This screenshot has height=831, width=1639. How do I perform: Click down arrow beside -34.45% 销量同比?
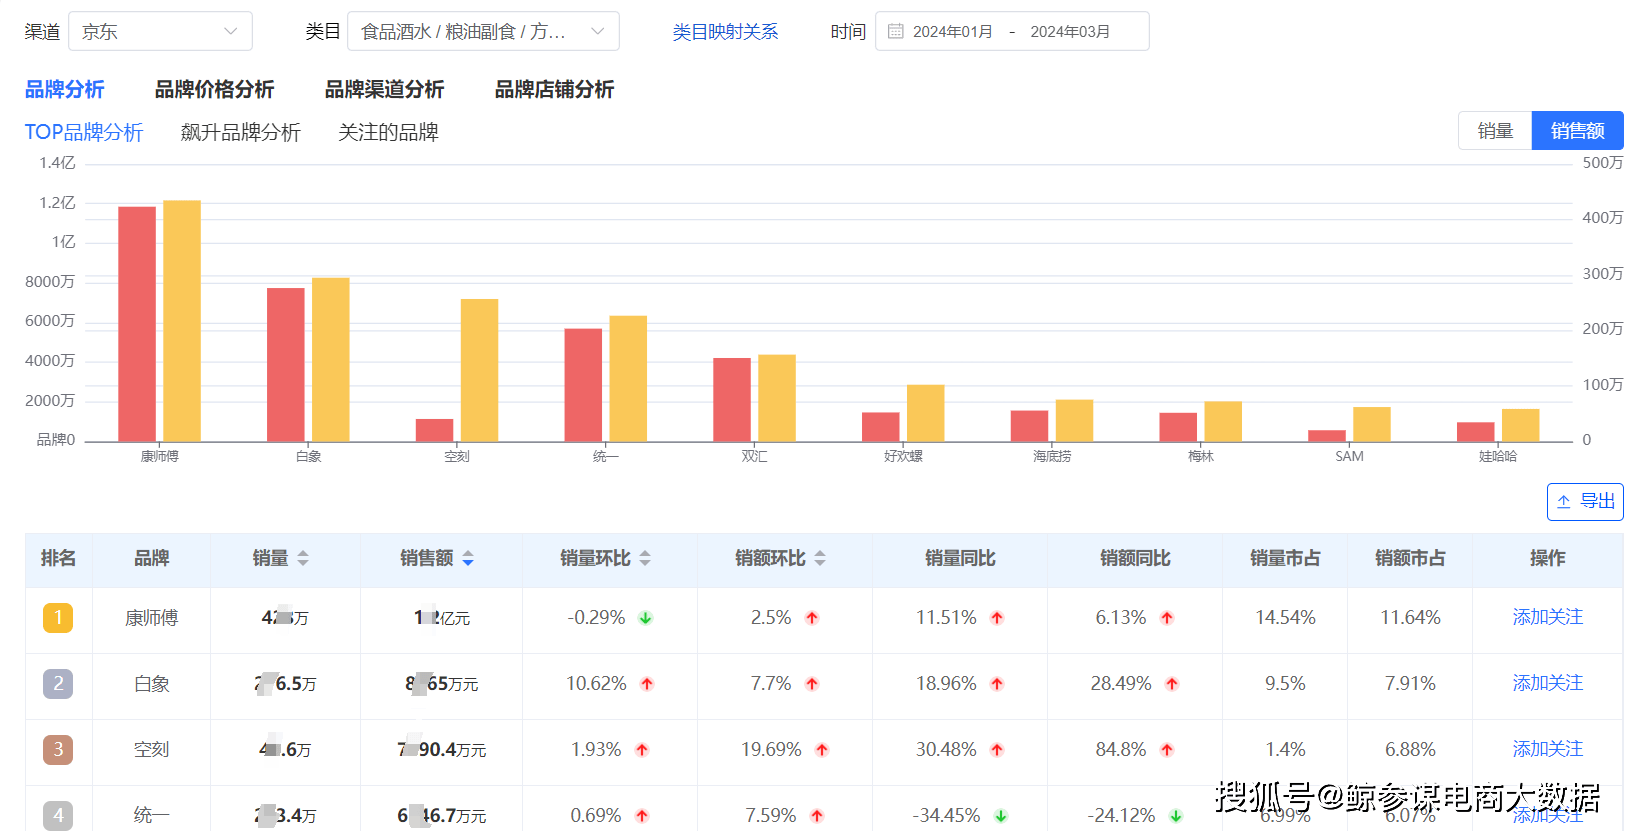point(1001,816)
